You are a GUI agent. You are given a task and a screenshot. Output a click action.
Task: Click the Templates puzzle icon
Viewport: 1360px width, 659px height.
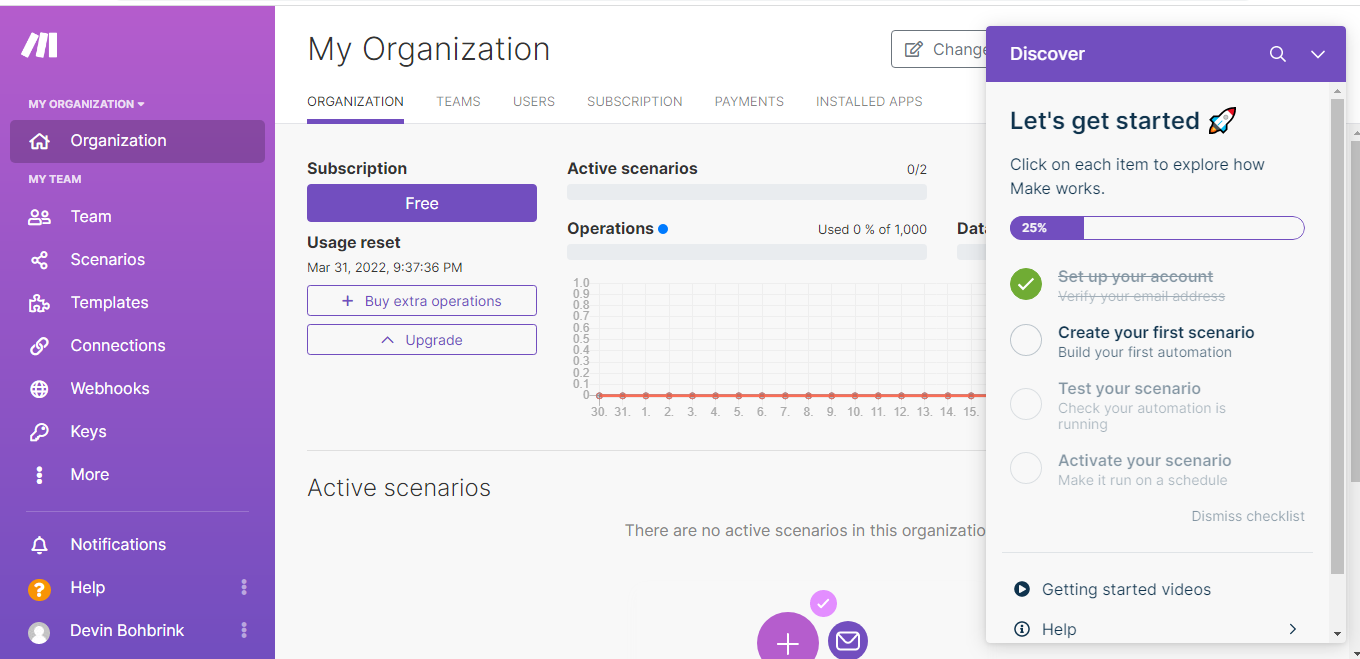(x=39, y=303)
